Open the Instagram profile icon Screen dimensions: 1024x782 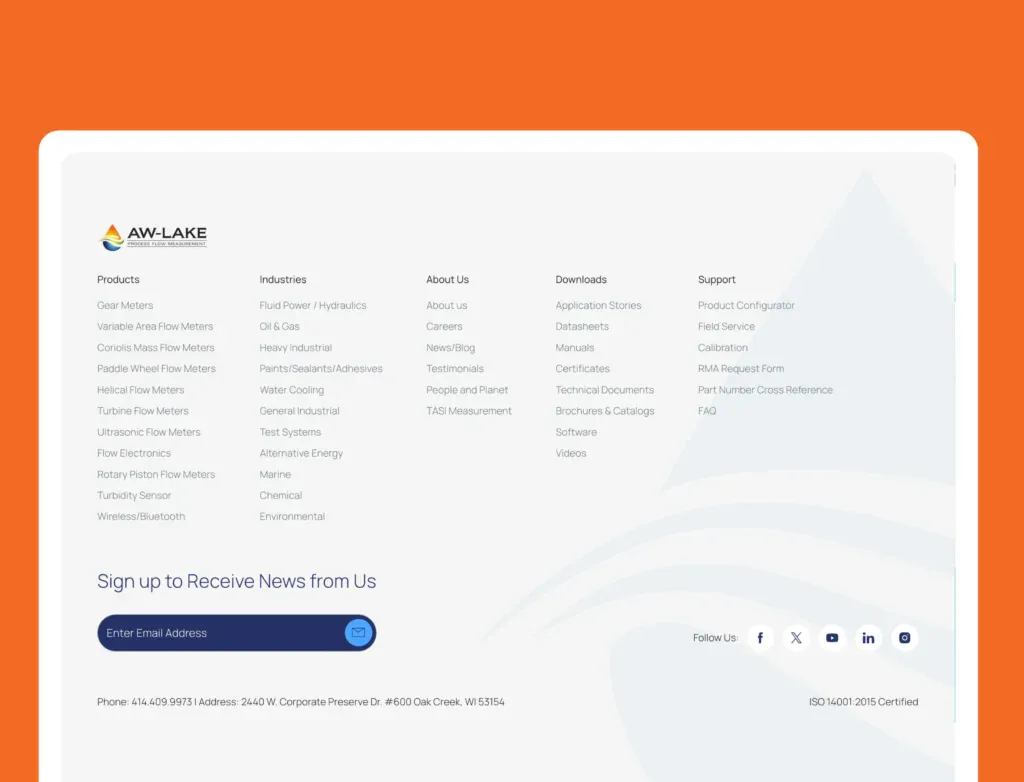pos(904,638)
